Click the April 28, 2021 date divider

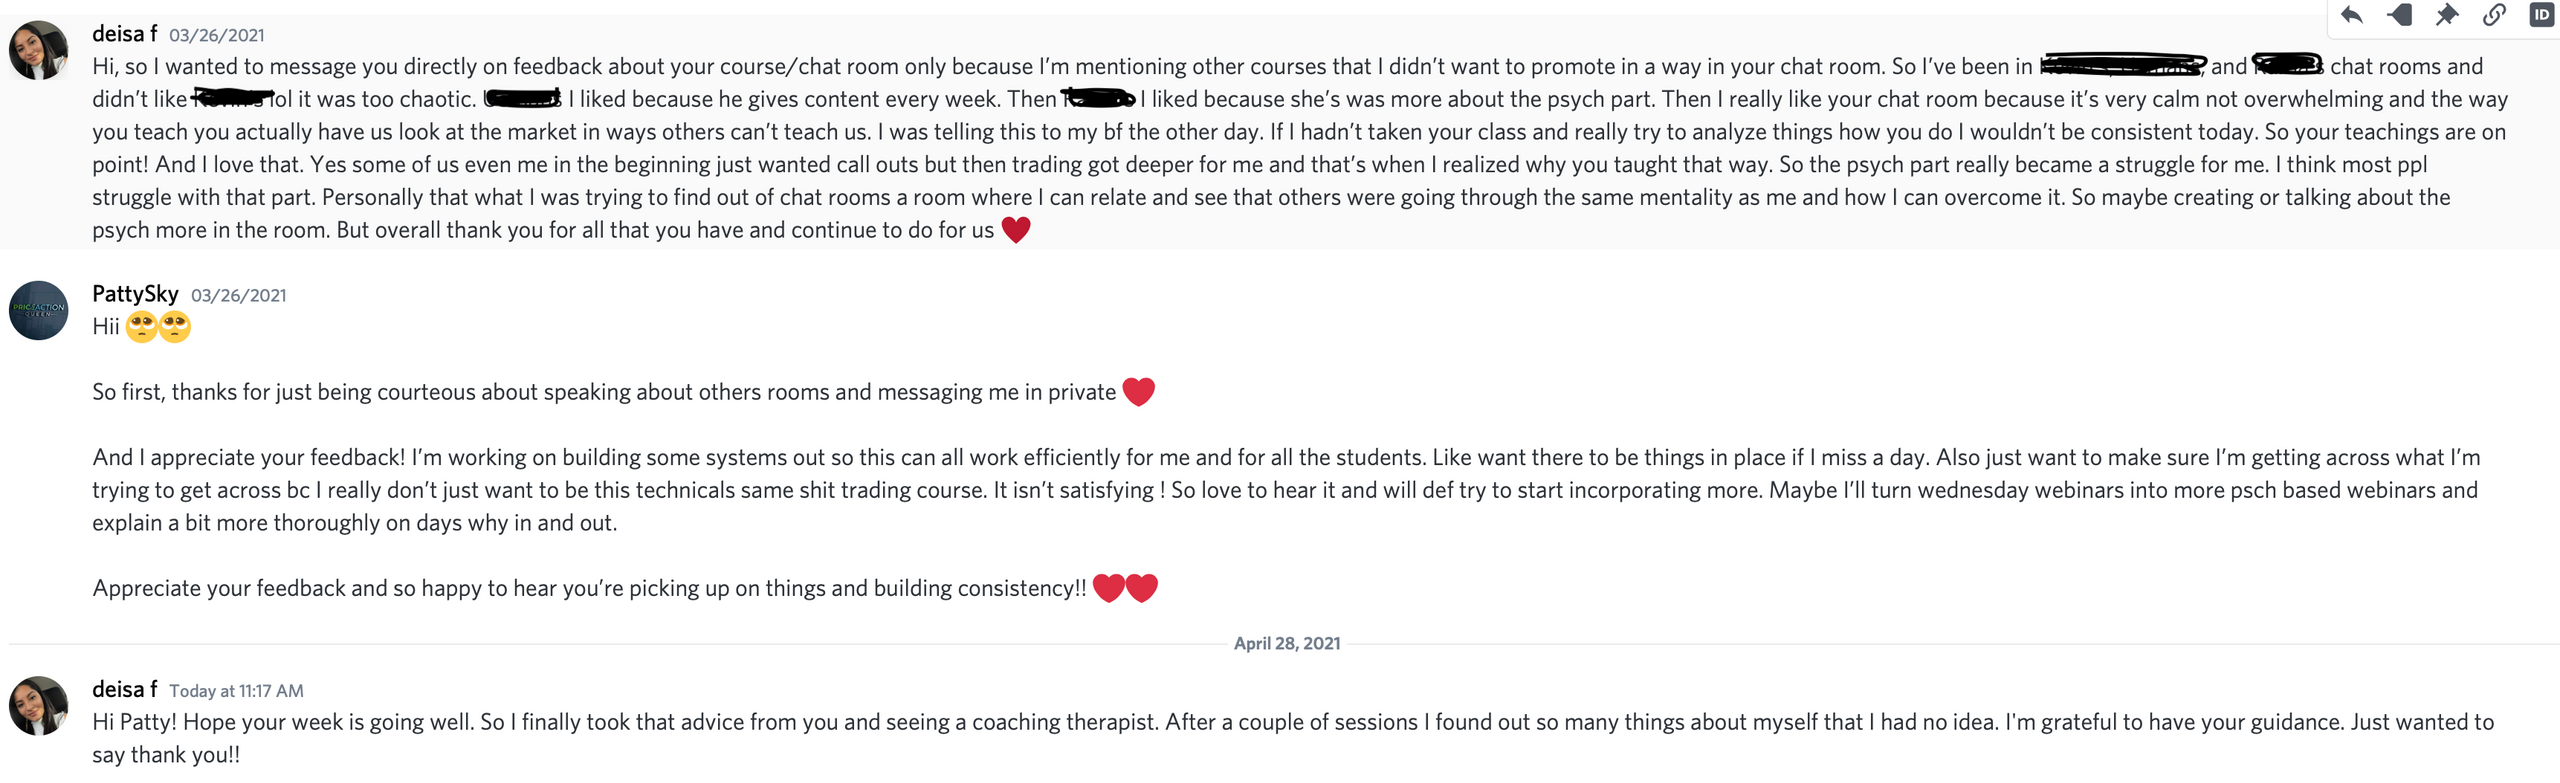pyautogui.click(x=1286, y=643)
